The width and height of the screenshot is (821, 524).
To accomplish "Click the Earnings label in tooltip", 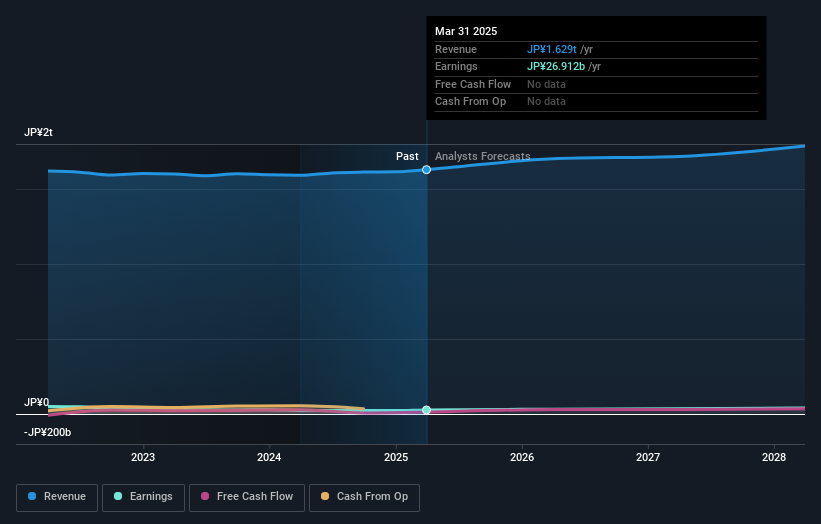I will tap(456, 66).
